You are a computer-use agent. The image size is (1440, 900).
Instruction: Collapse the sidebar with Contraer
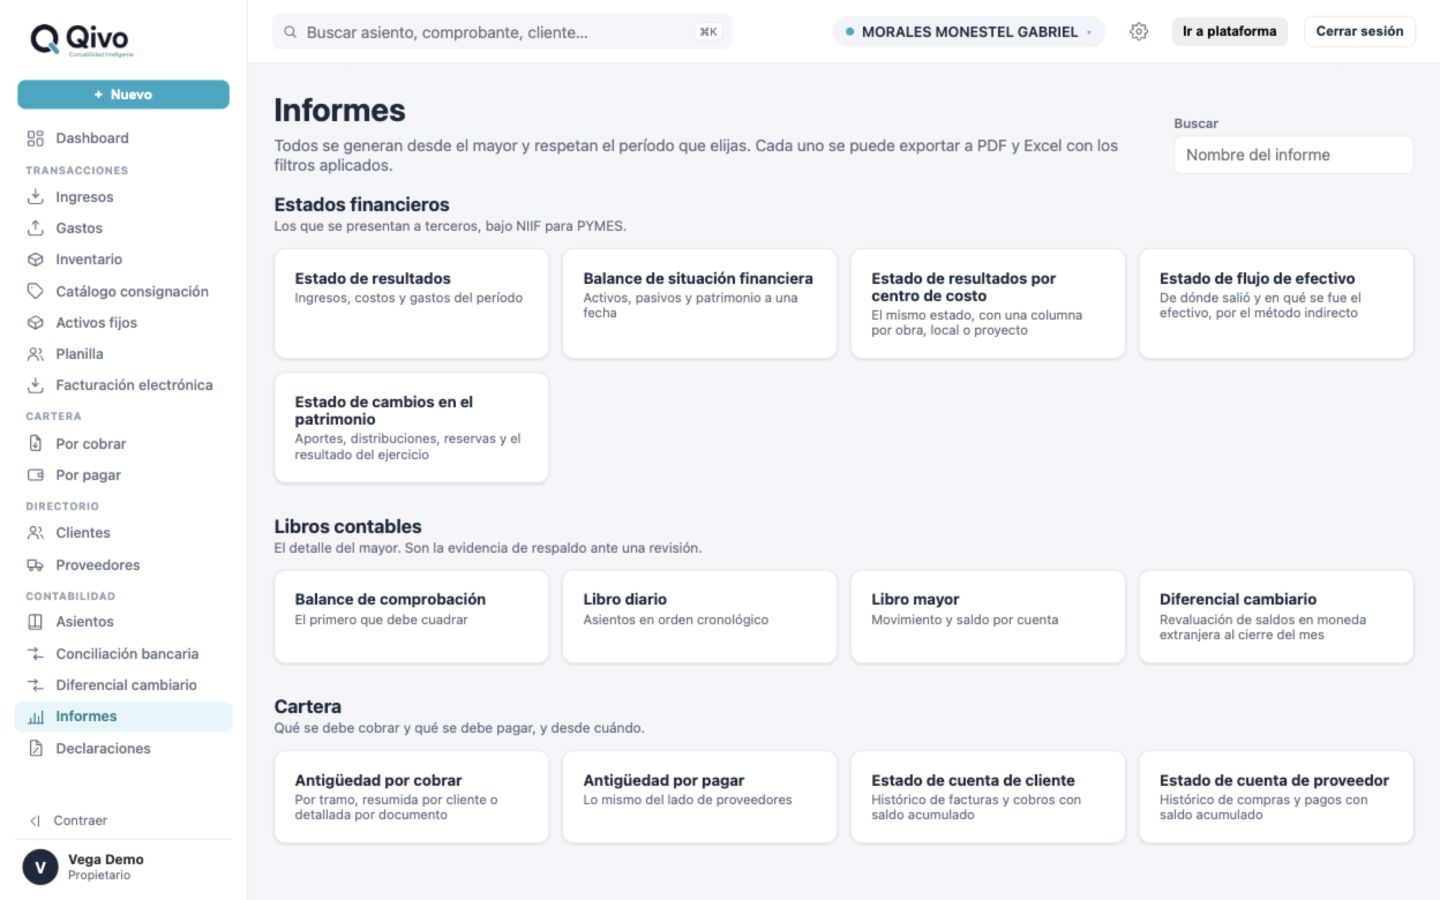point(68,820)
